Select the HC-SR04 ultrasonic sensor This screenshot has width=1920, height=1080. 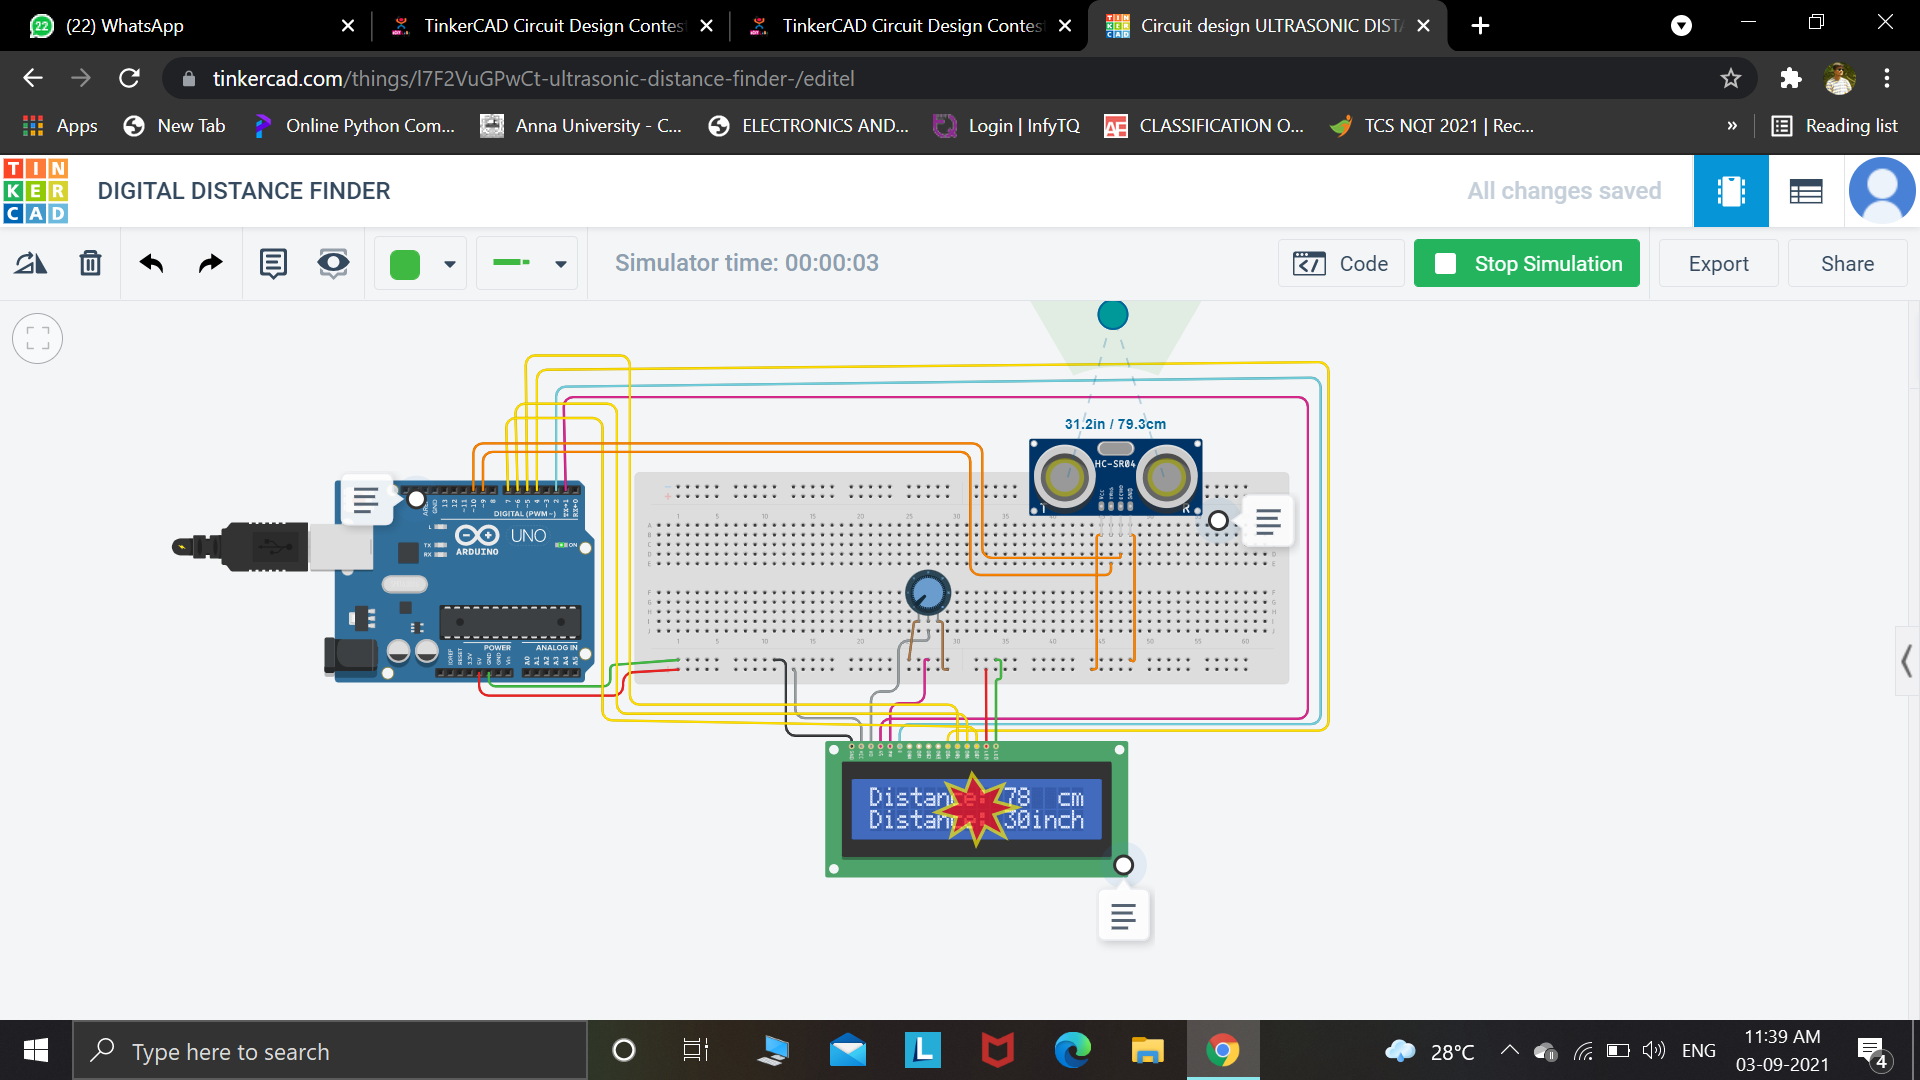1116,477
